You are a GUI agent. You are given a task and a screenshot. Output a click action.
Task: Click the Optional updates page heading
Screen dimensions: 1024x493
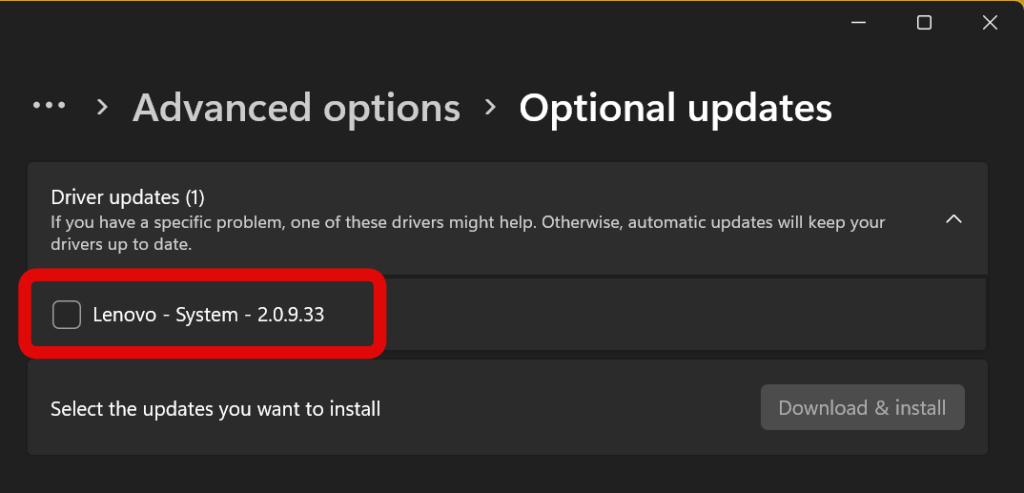click(675, 108)
